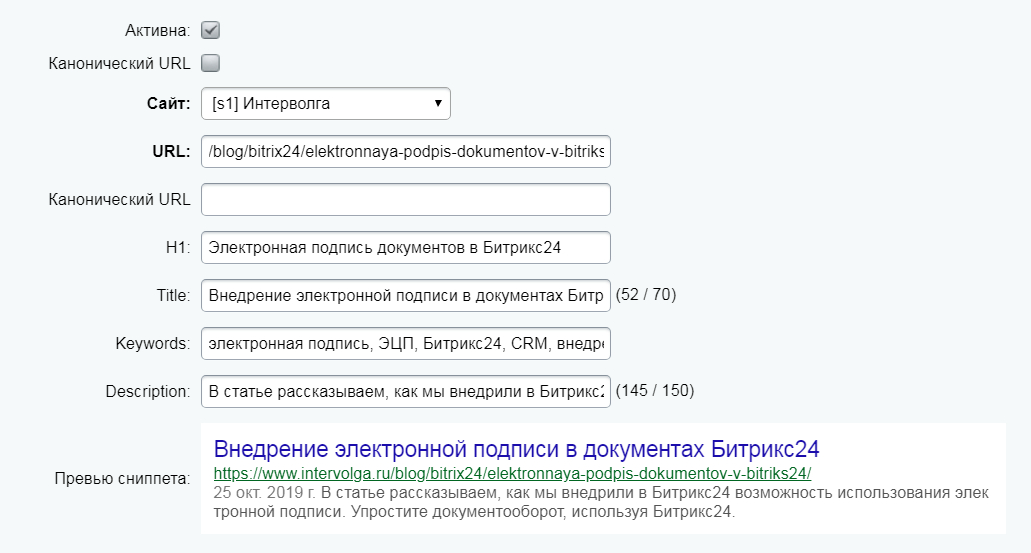Click the Title character counter (52 / 70)

pos(646,295)
